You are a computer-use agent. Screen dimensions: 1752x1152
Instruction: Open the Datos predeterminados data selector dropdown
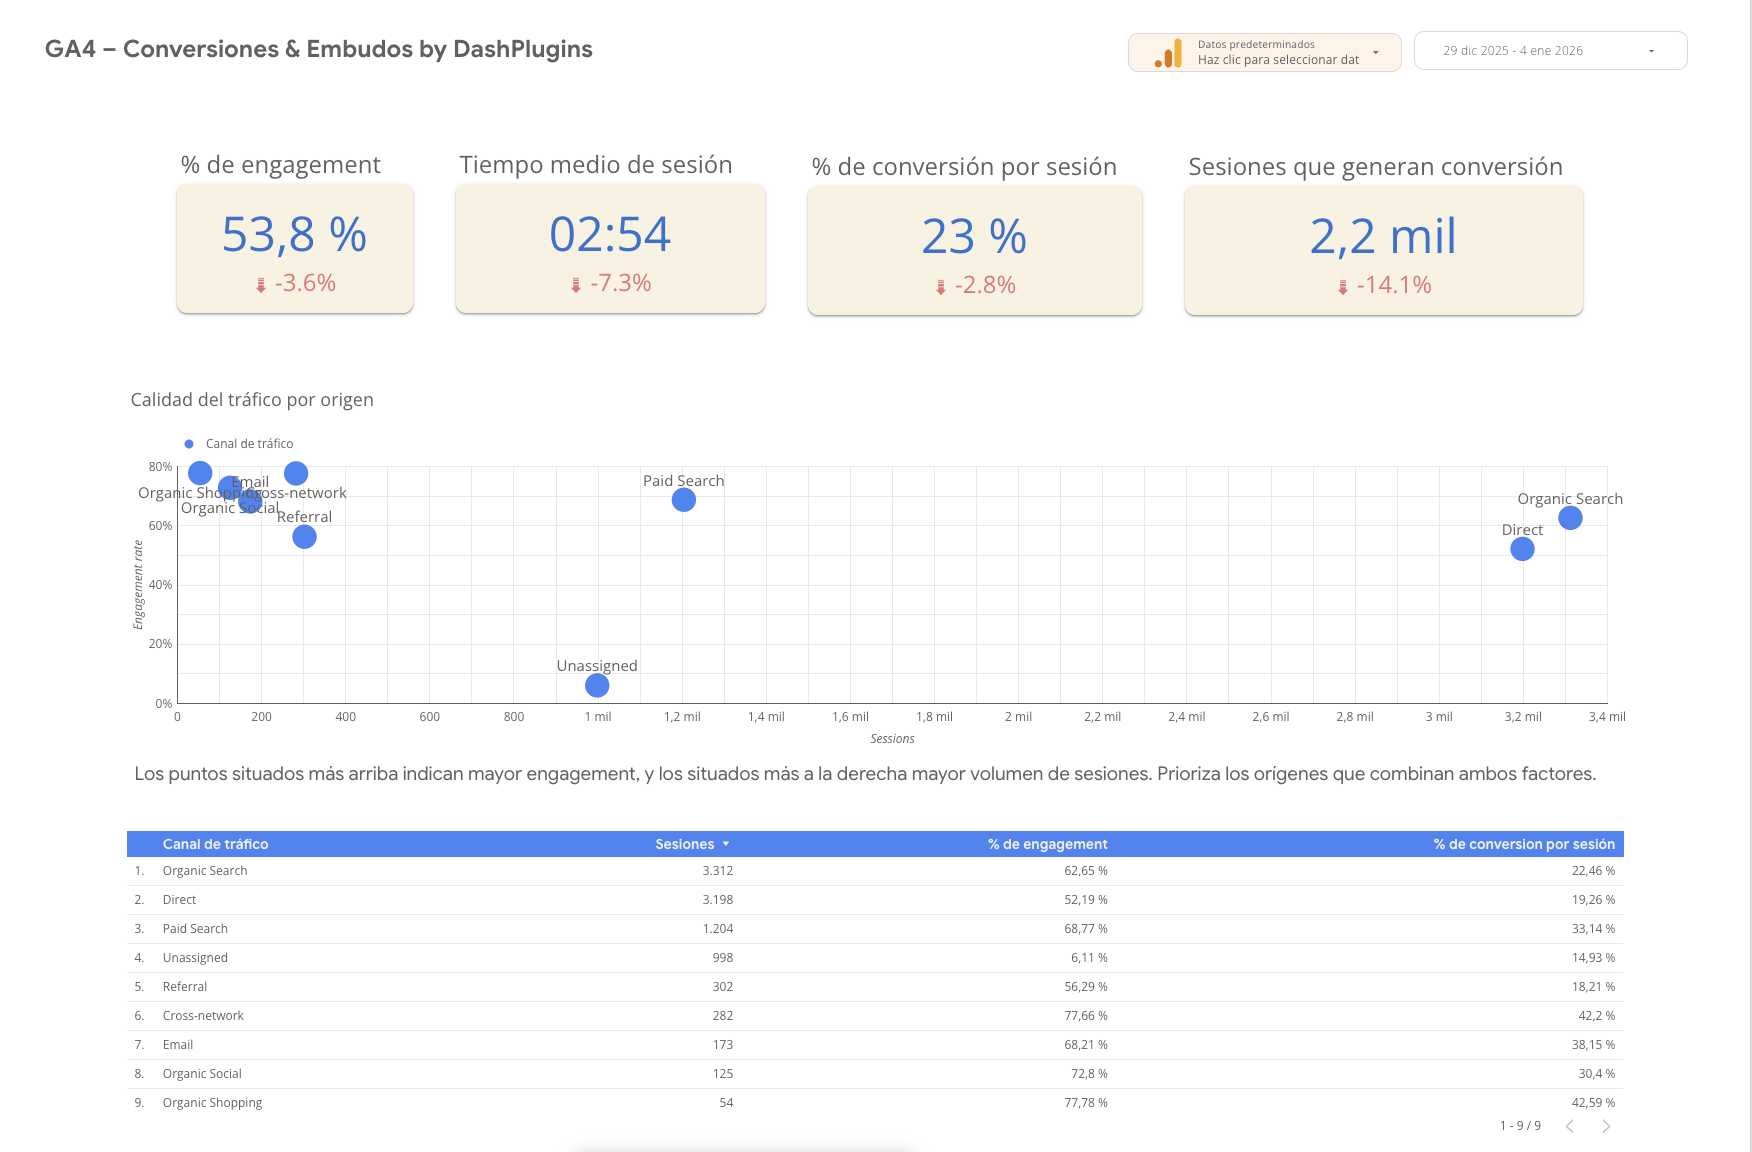tap(1375, 52)
